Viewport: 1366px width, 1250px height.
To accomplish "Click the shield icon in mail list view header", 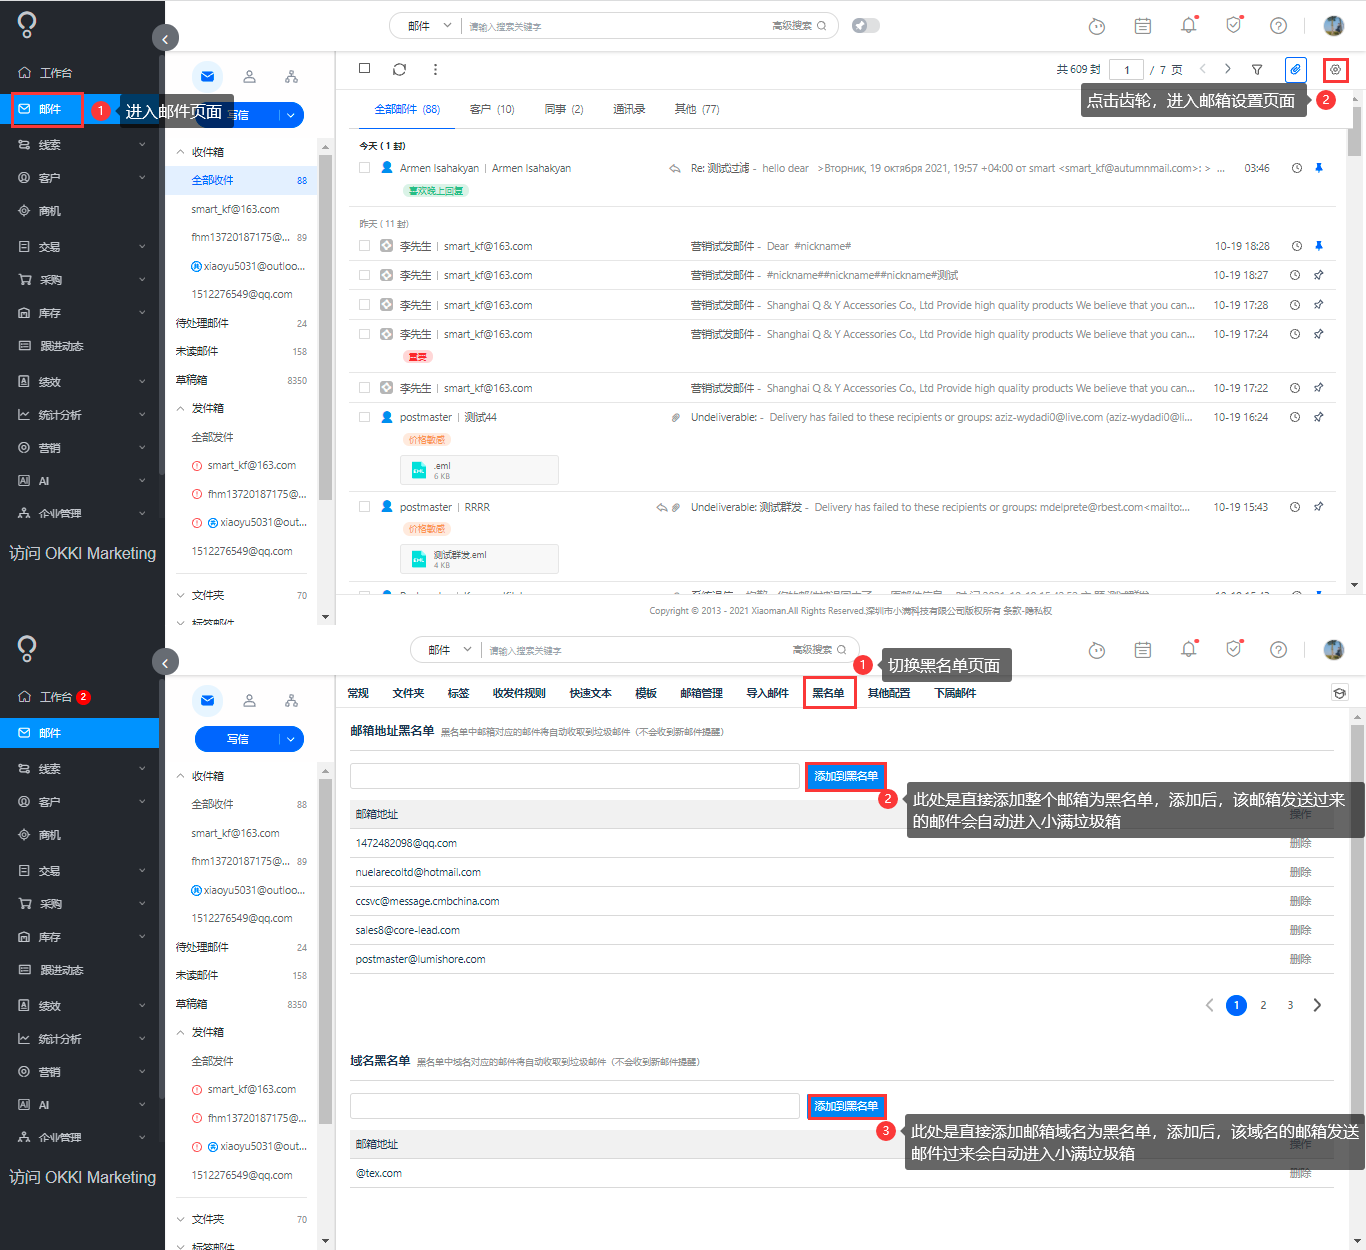I will click(1234, 26).
